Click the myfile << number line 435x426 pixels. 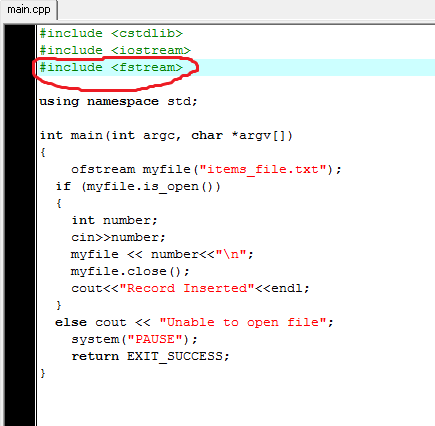pos(162,255)
